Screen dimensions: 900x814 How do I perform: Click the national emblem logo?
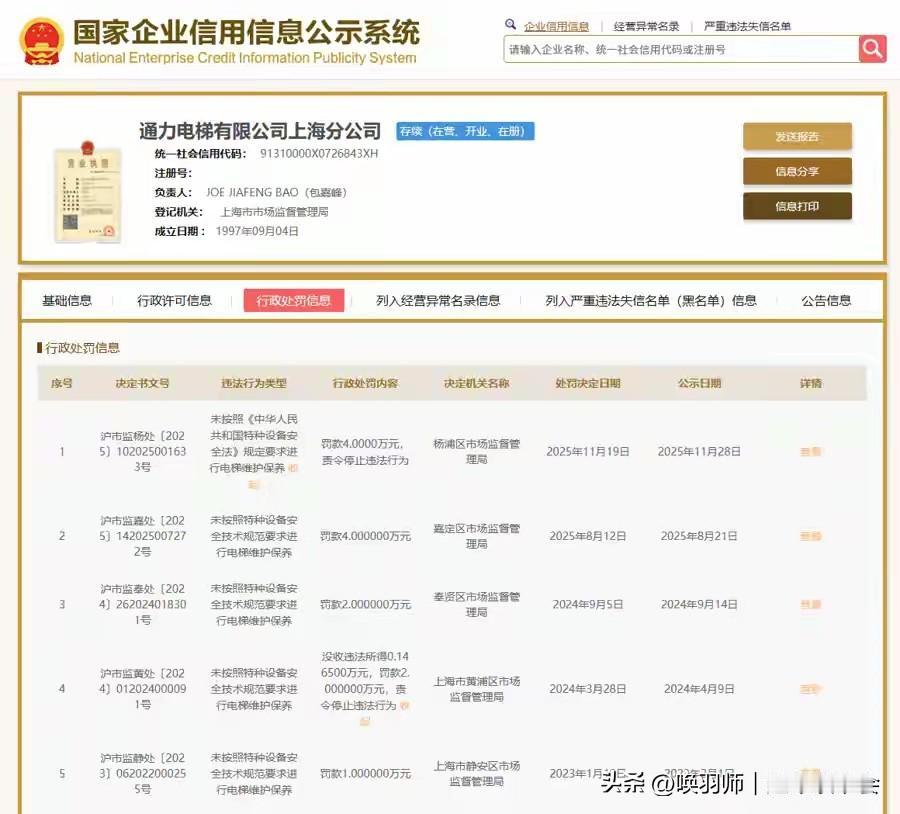coord(41,41)
